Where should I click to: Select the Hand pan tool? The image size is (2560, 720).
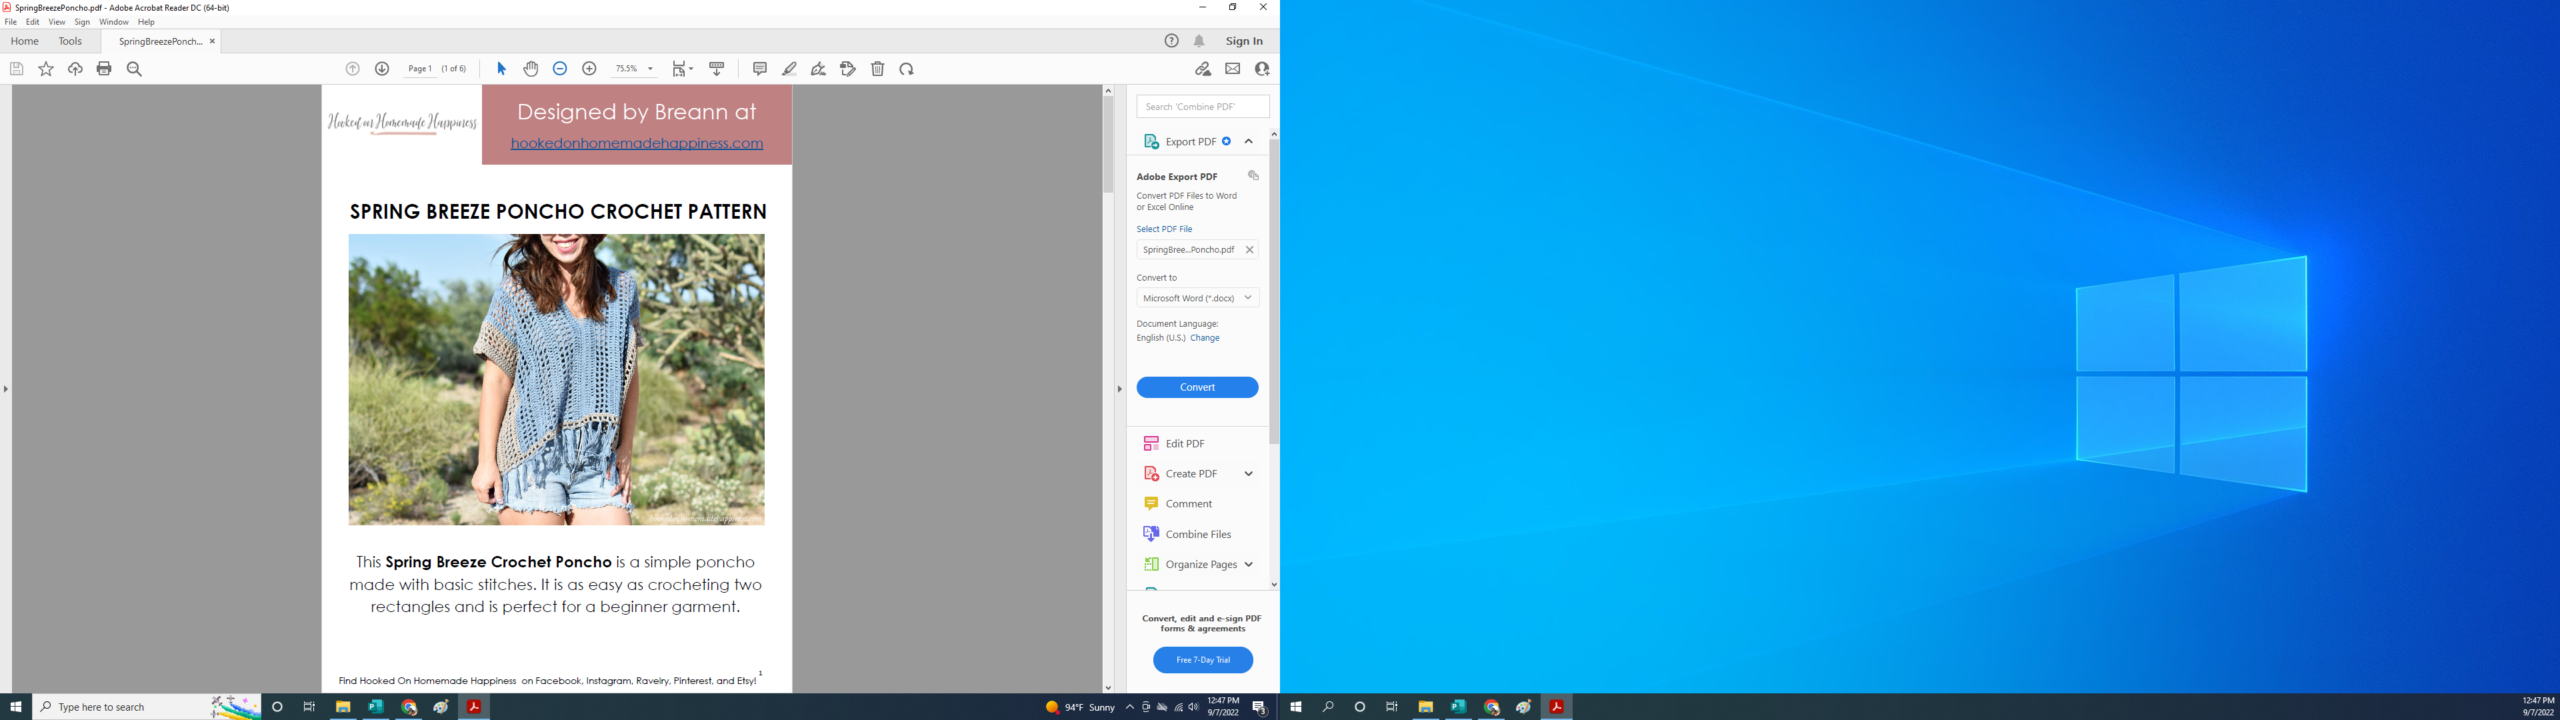pyautogui.click(x=531, y=69)
